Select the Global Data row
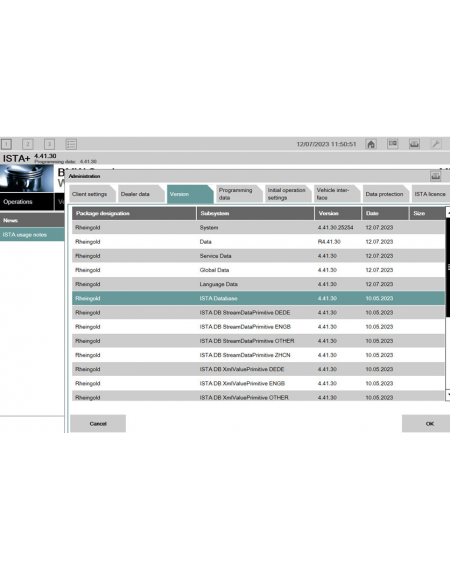The width and height of the screenshot is (450, 570). (x=258, y=270)
